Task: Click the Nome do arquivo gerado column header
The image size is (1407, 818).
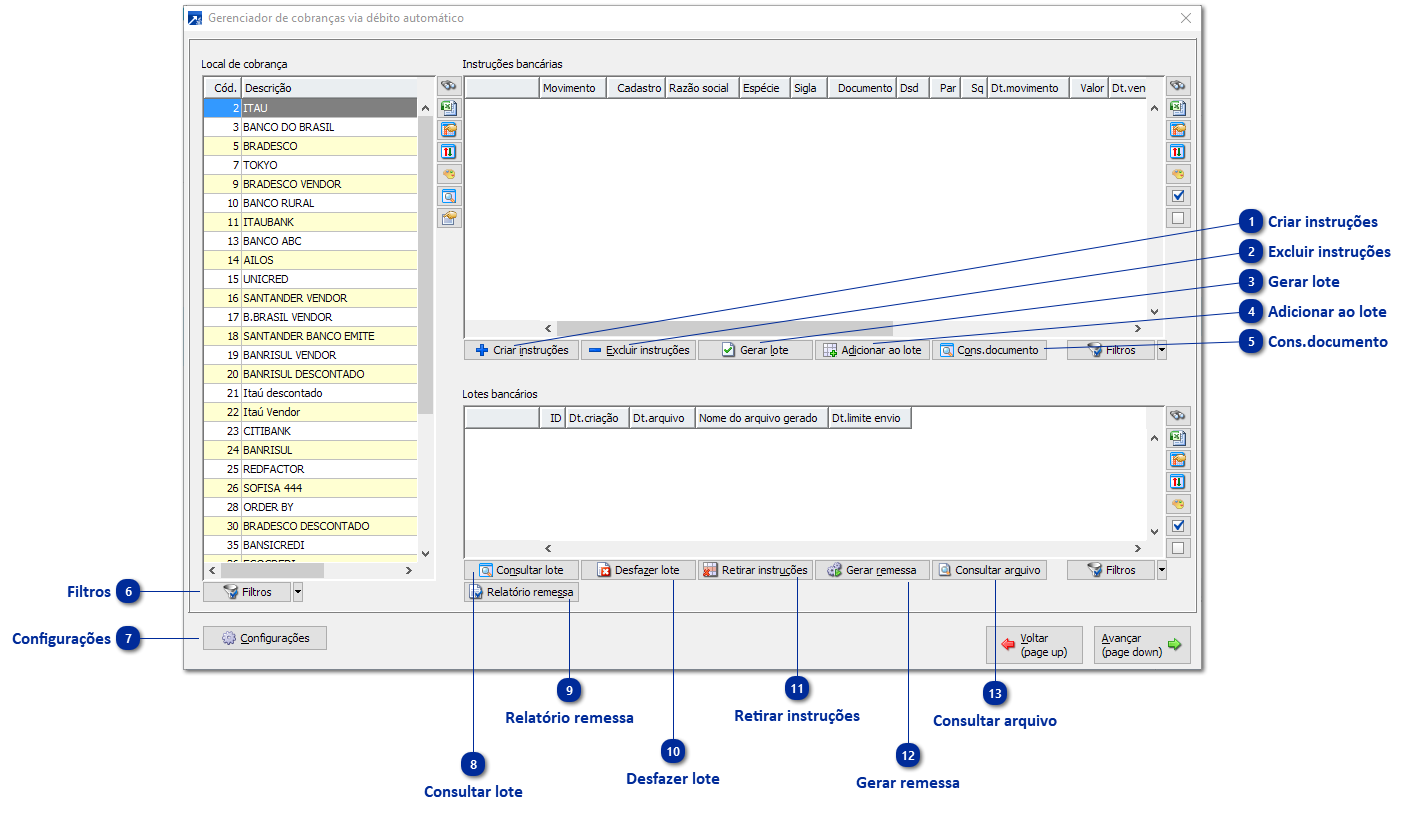Action: click(762, 418)
